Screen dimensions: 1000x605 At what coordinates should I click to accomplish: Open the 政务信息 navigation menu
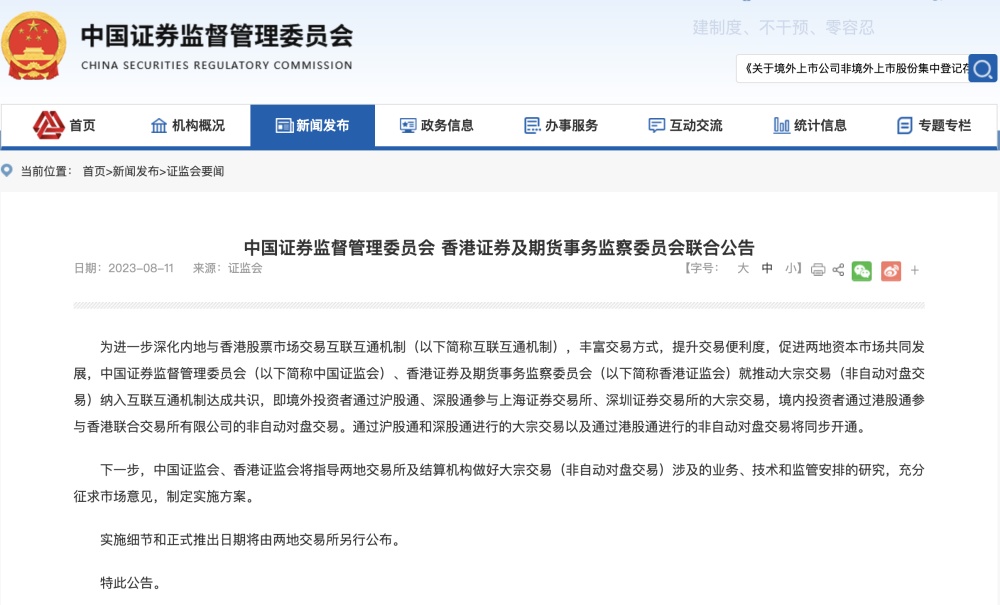436,126
